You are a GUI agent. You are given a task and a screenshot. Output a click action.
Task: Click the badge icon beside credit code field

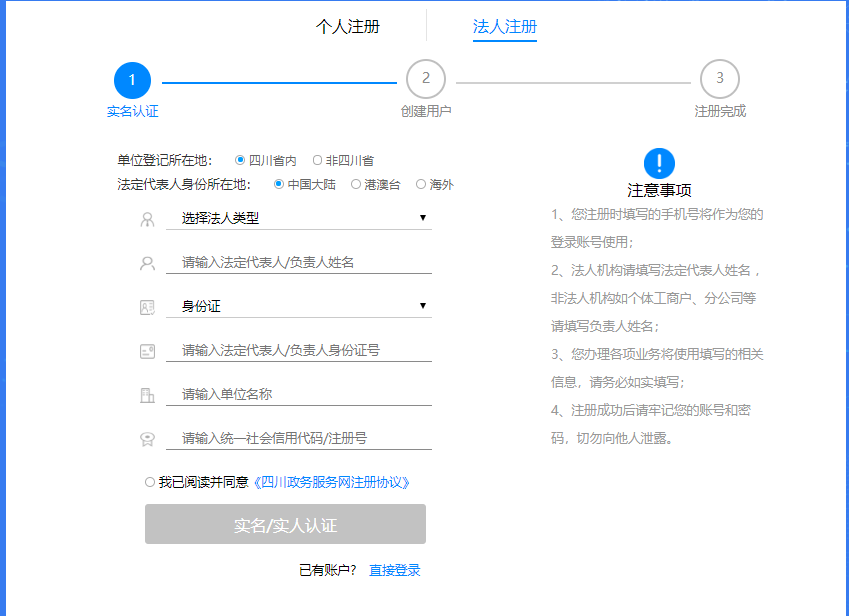(147, 439)
